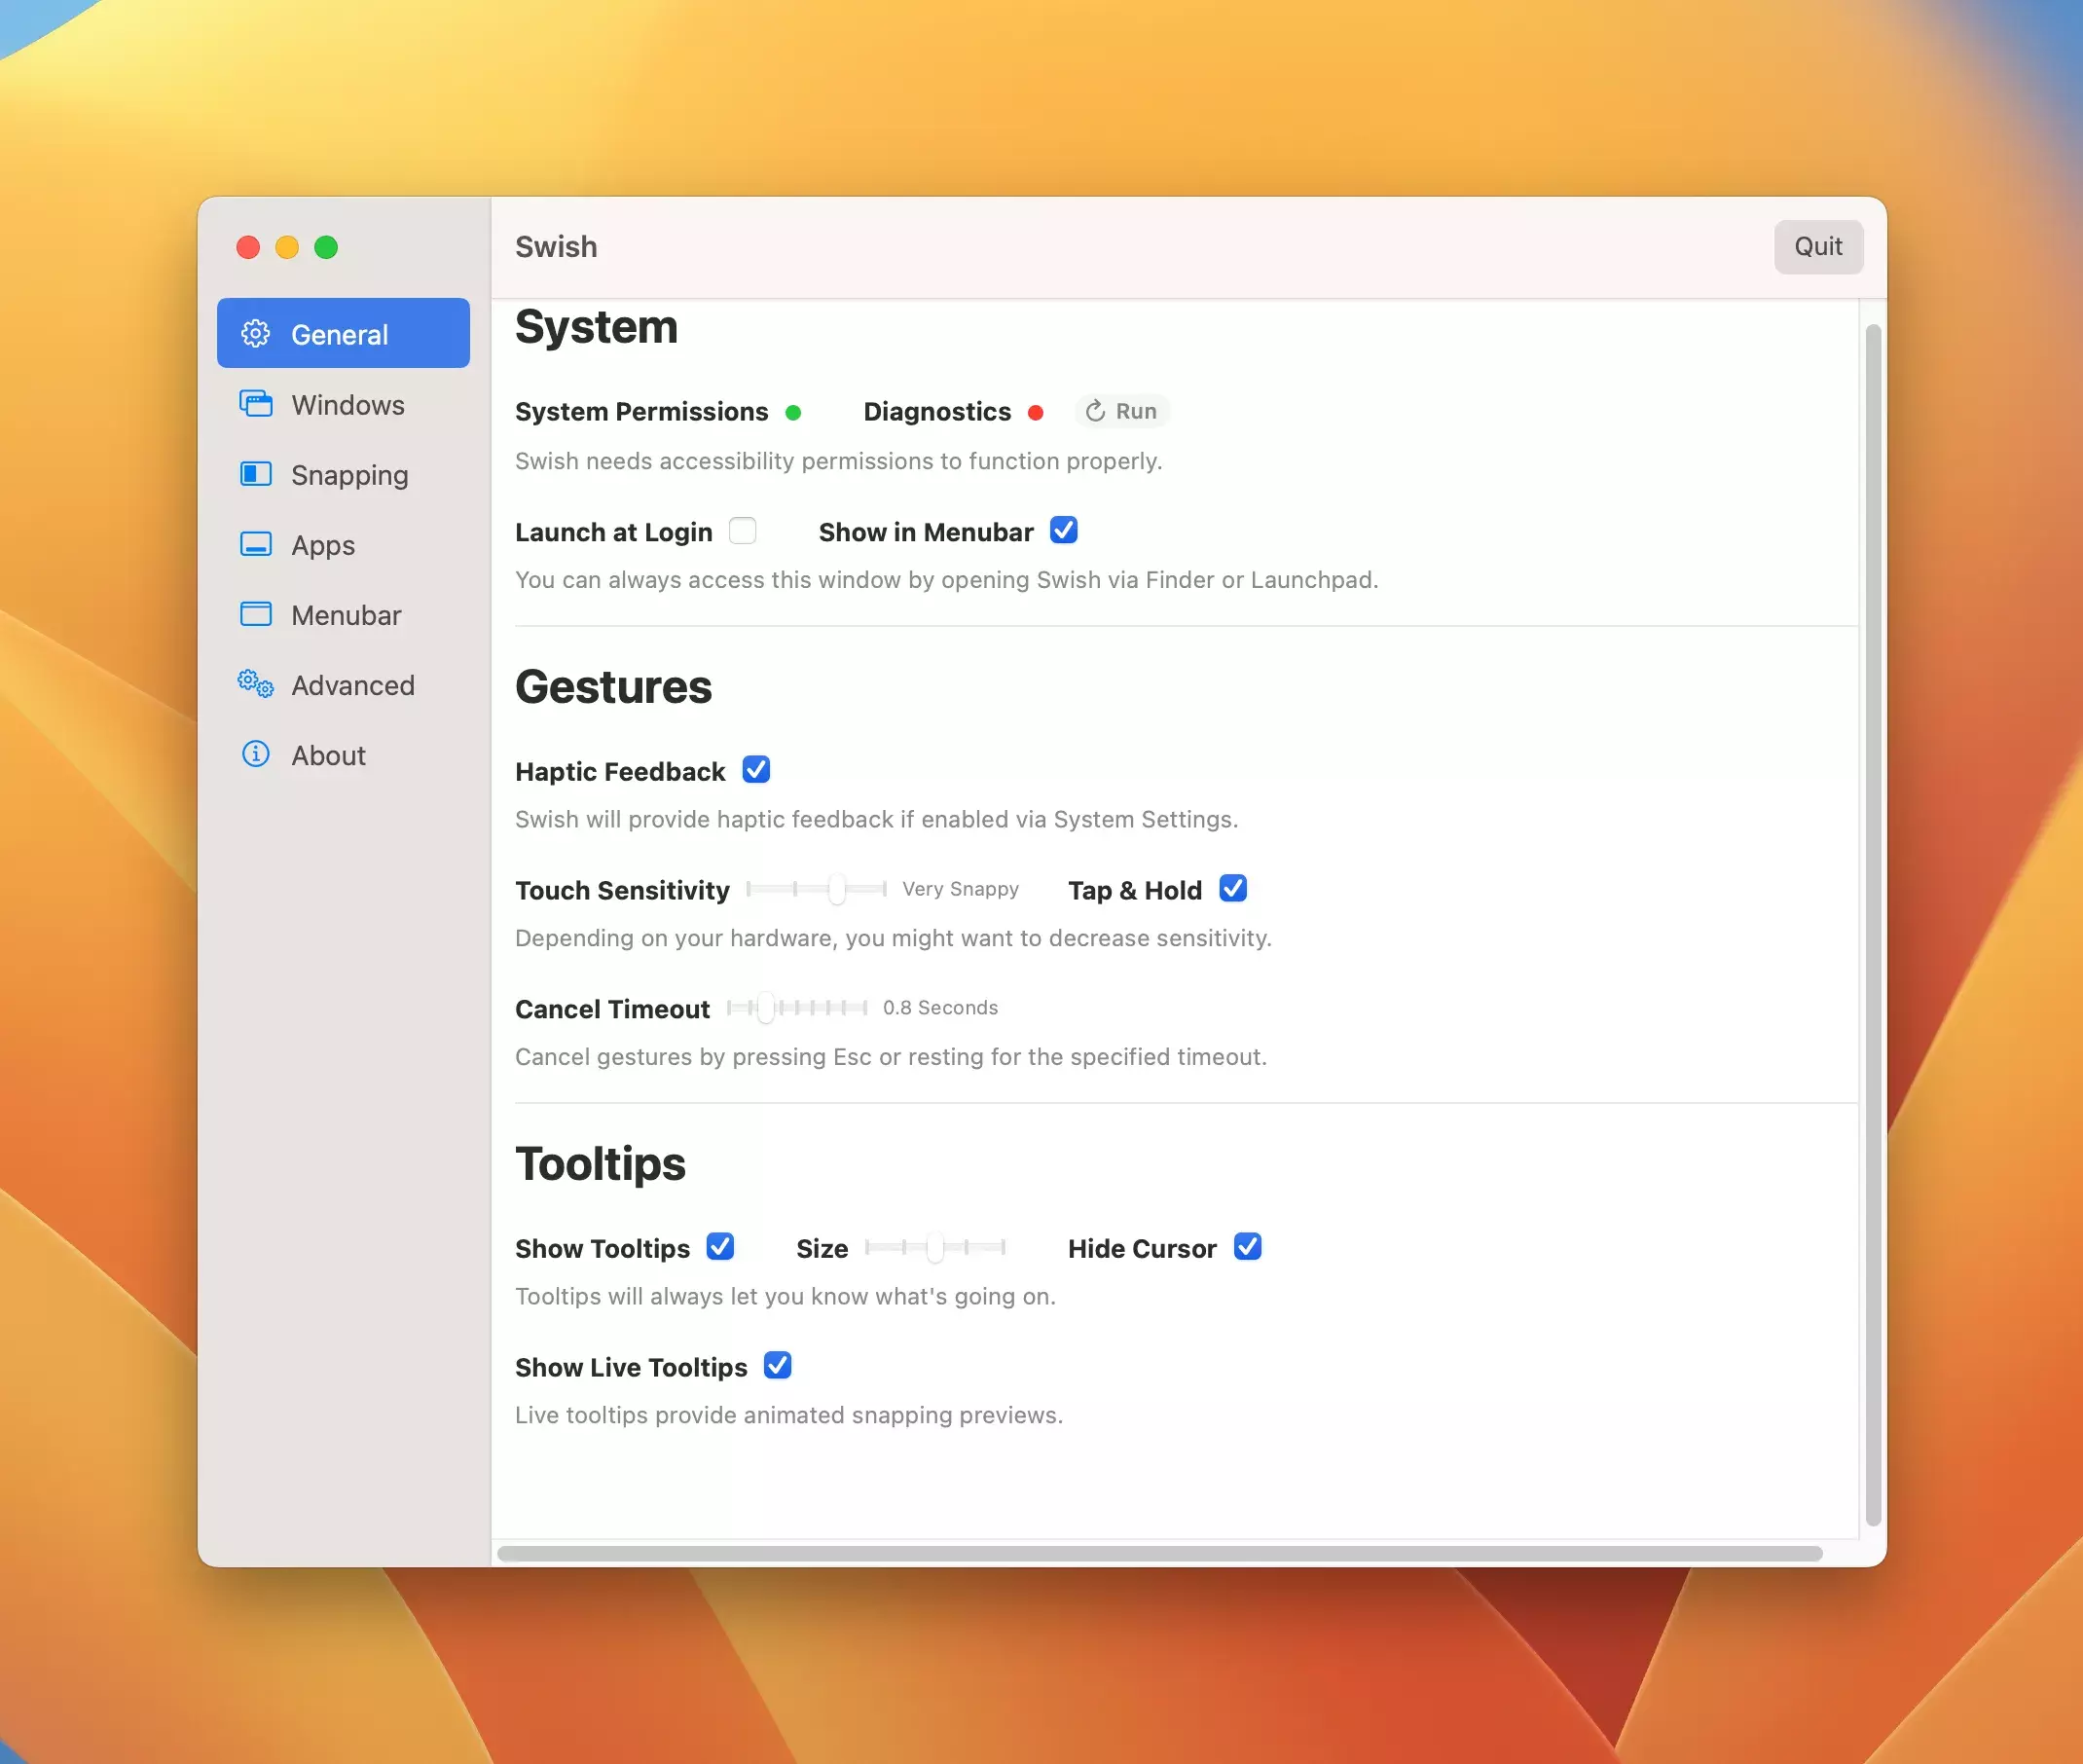
Task: Click the Windows icon in sidebar
Action: click(256, 404)
